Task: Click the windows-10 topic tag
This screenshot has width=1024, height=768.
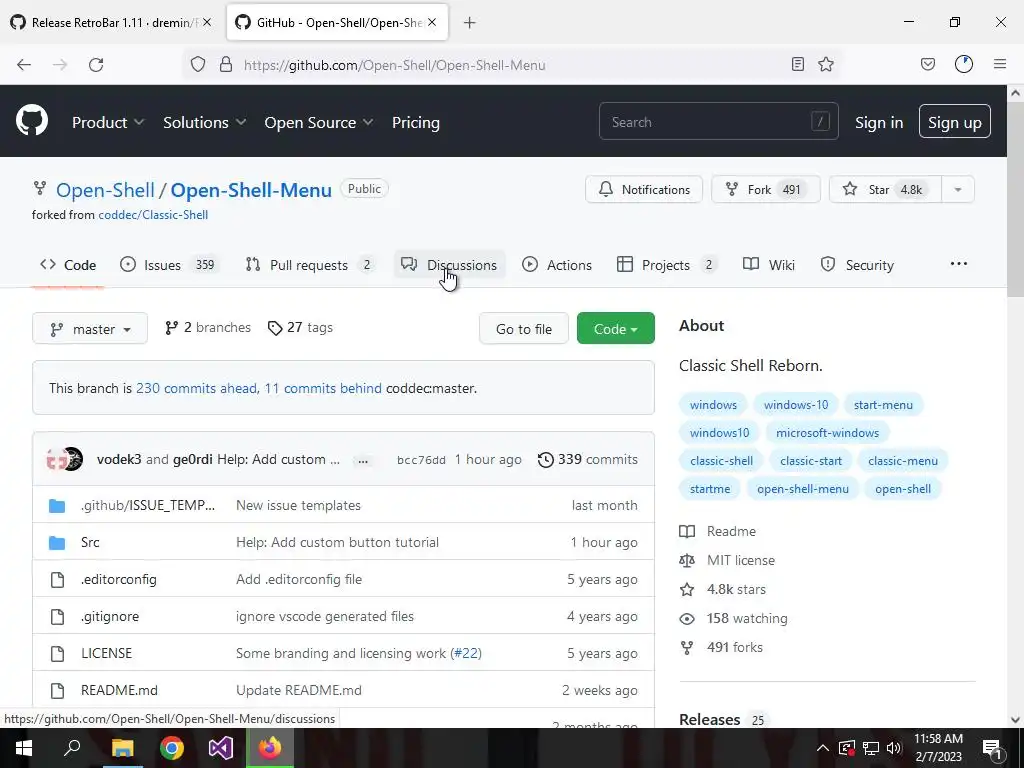Action: click(796, 405)
